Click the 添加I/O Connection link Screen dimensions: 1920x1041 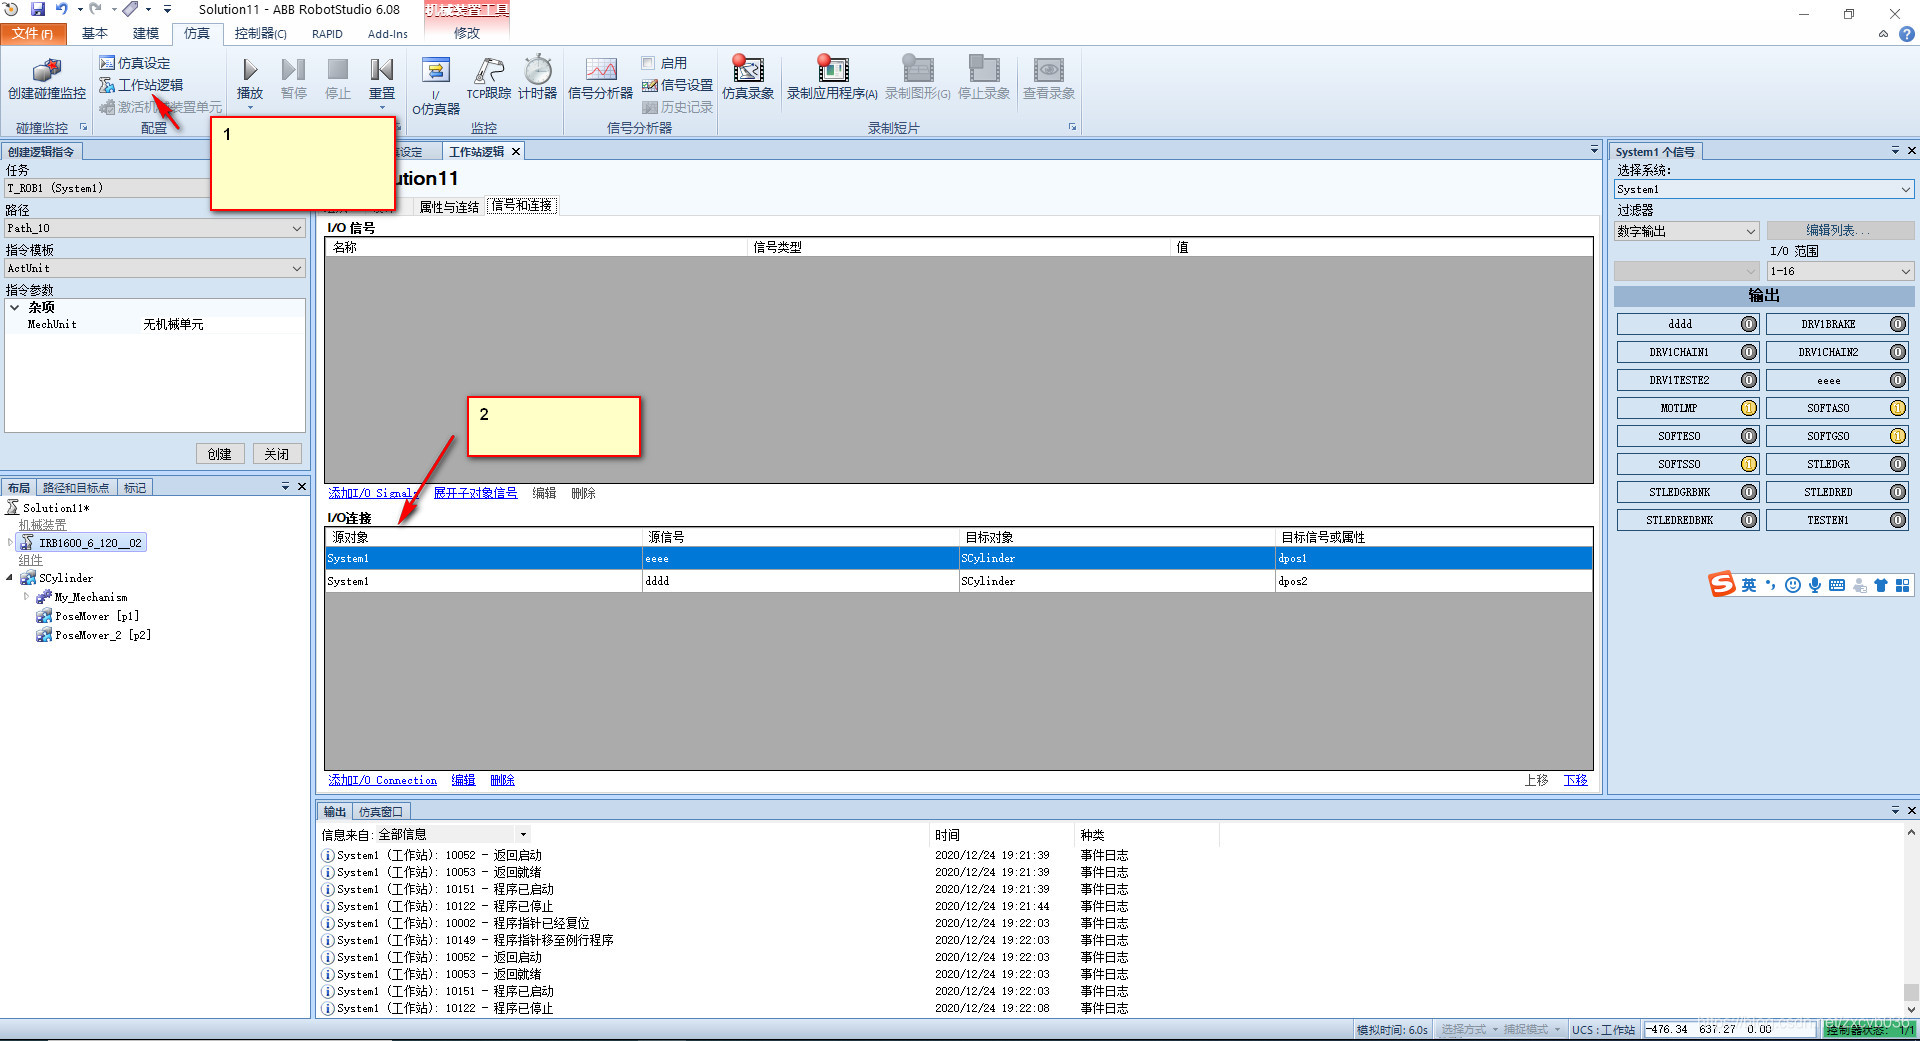tap(383, 780)
